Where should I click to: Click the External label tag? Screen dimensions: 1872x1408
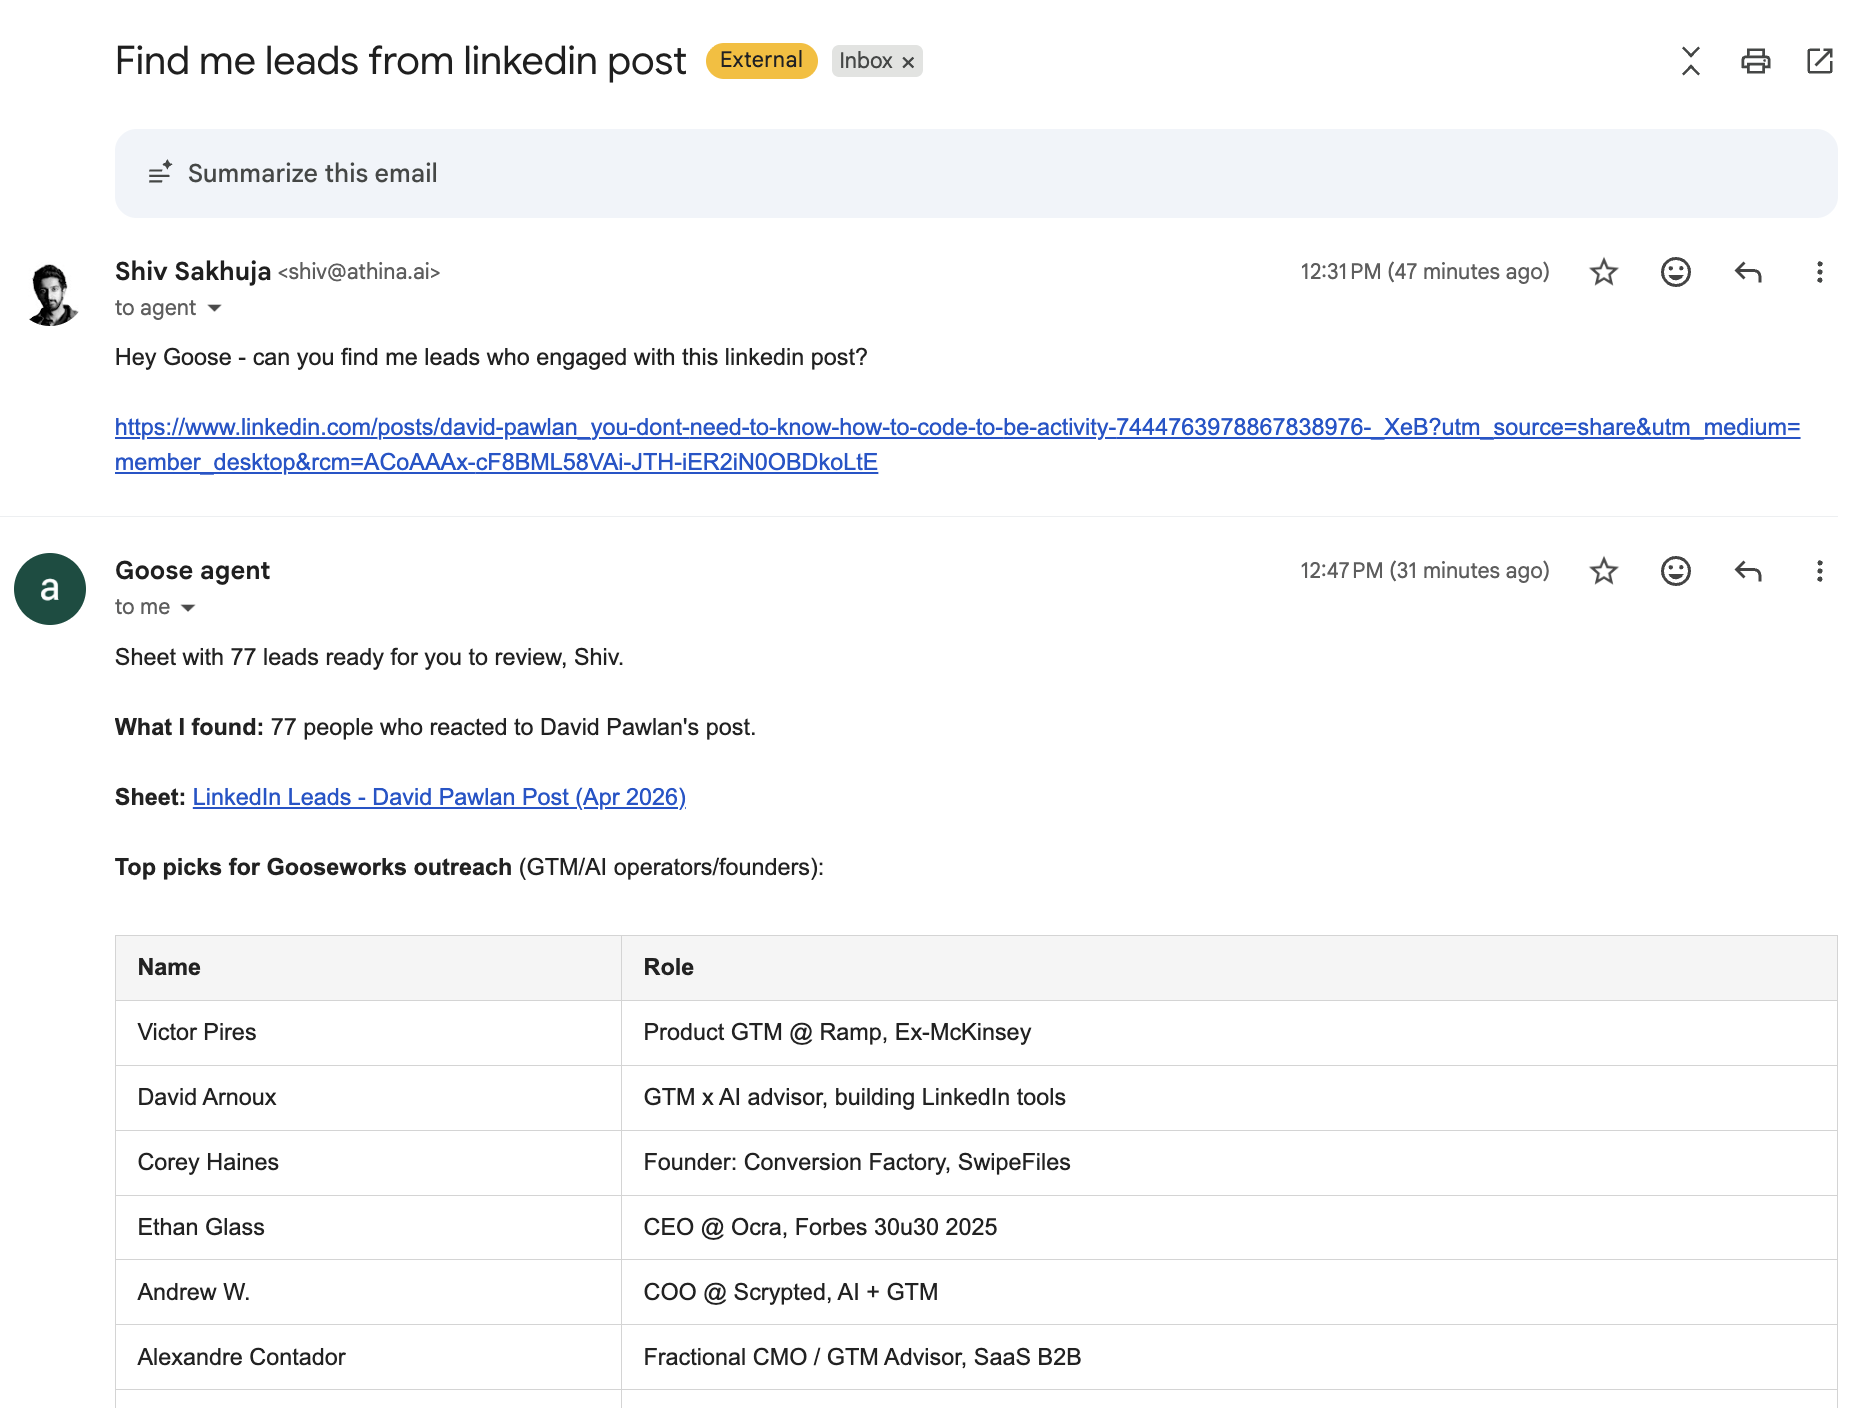coord(761,60)
